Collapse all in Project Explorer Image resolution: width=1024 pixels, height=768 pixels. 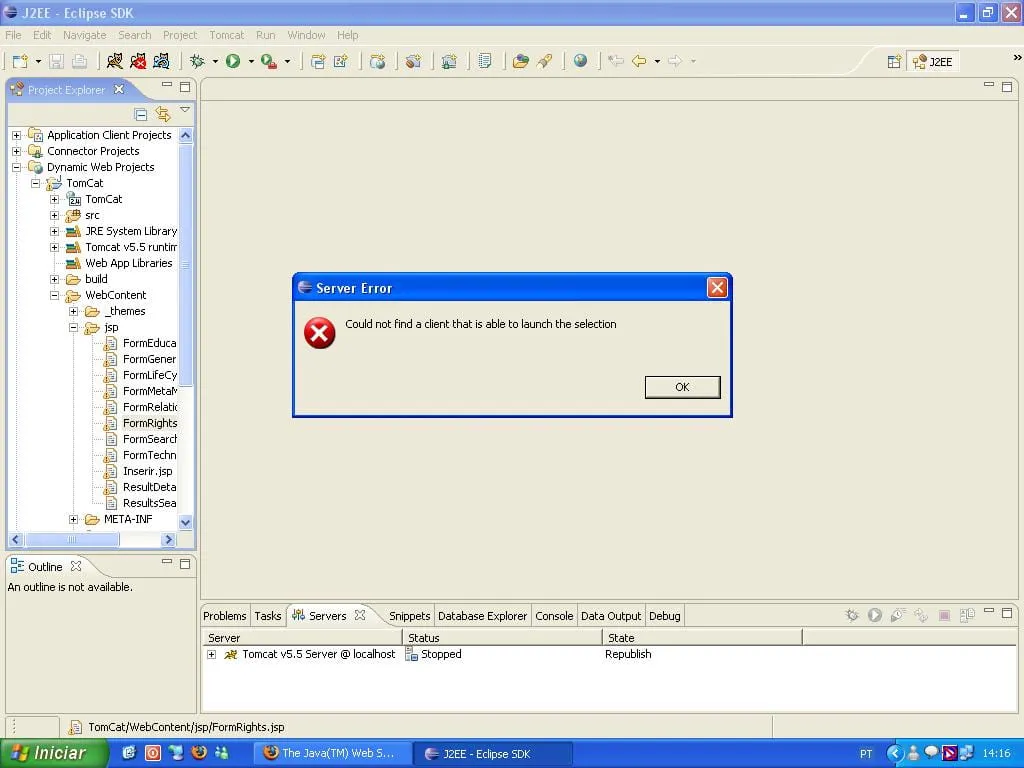(x=140, y=115)
